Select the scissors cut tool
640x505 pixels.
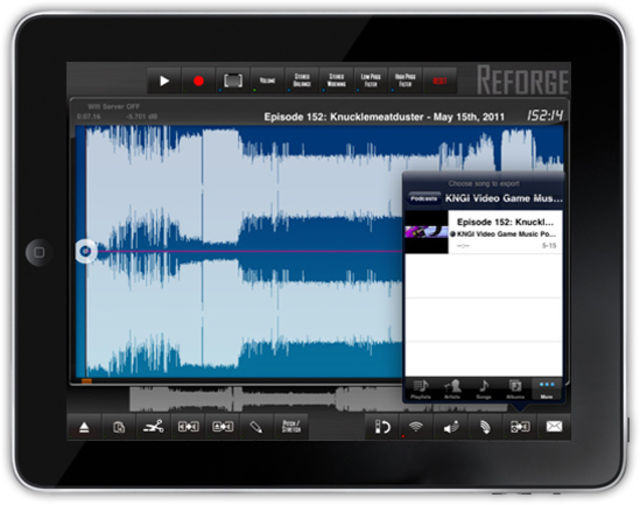click(153, 427)
